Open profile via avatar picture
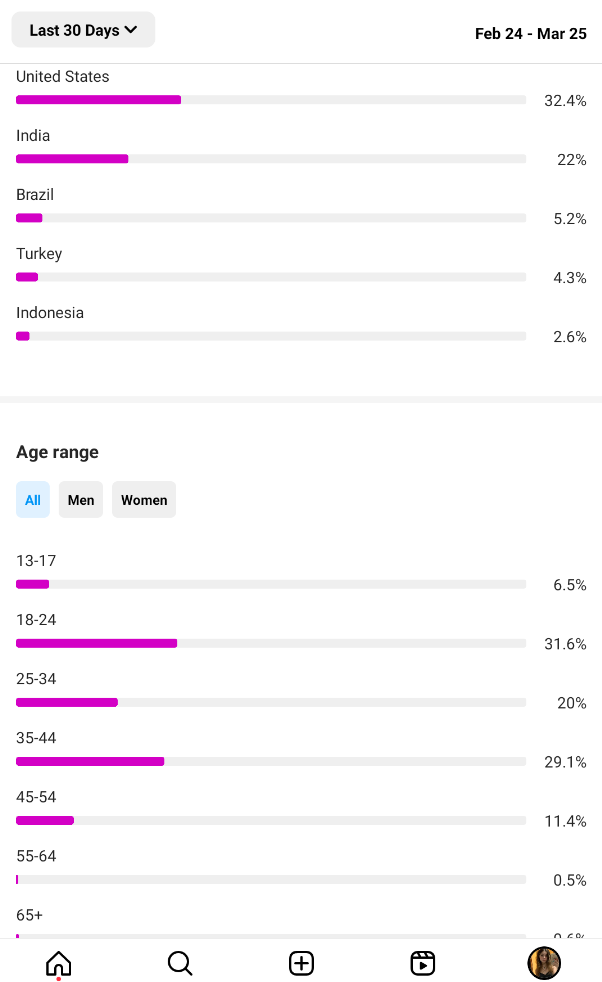This screenshot has height=982, width=602. (x=544, y=963)
